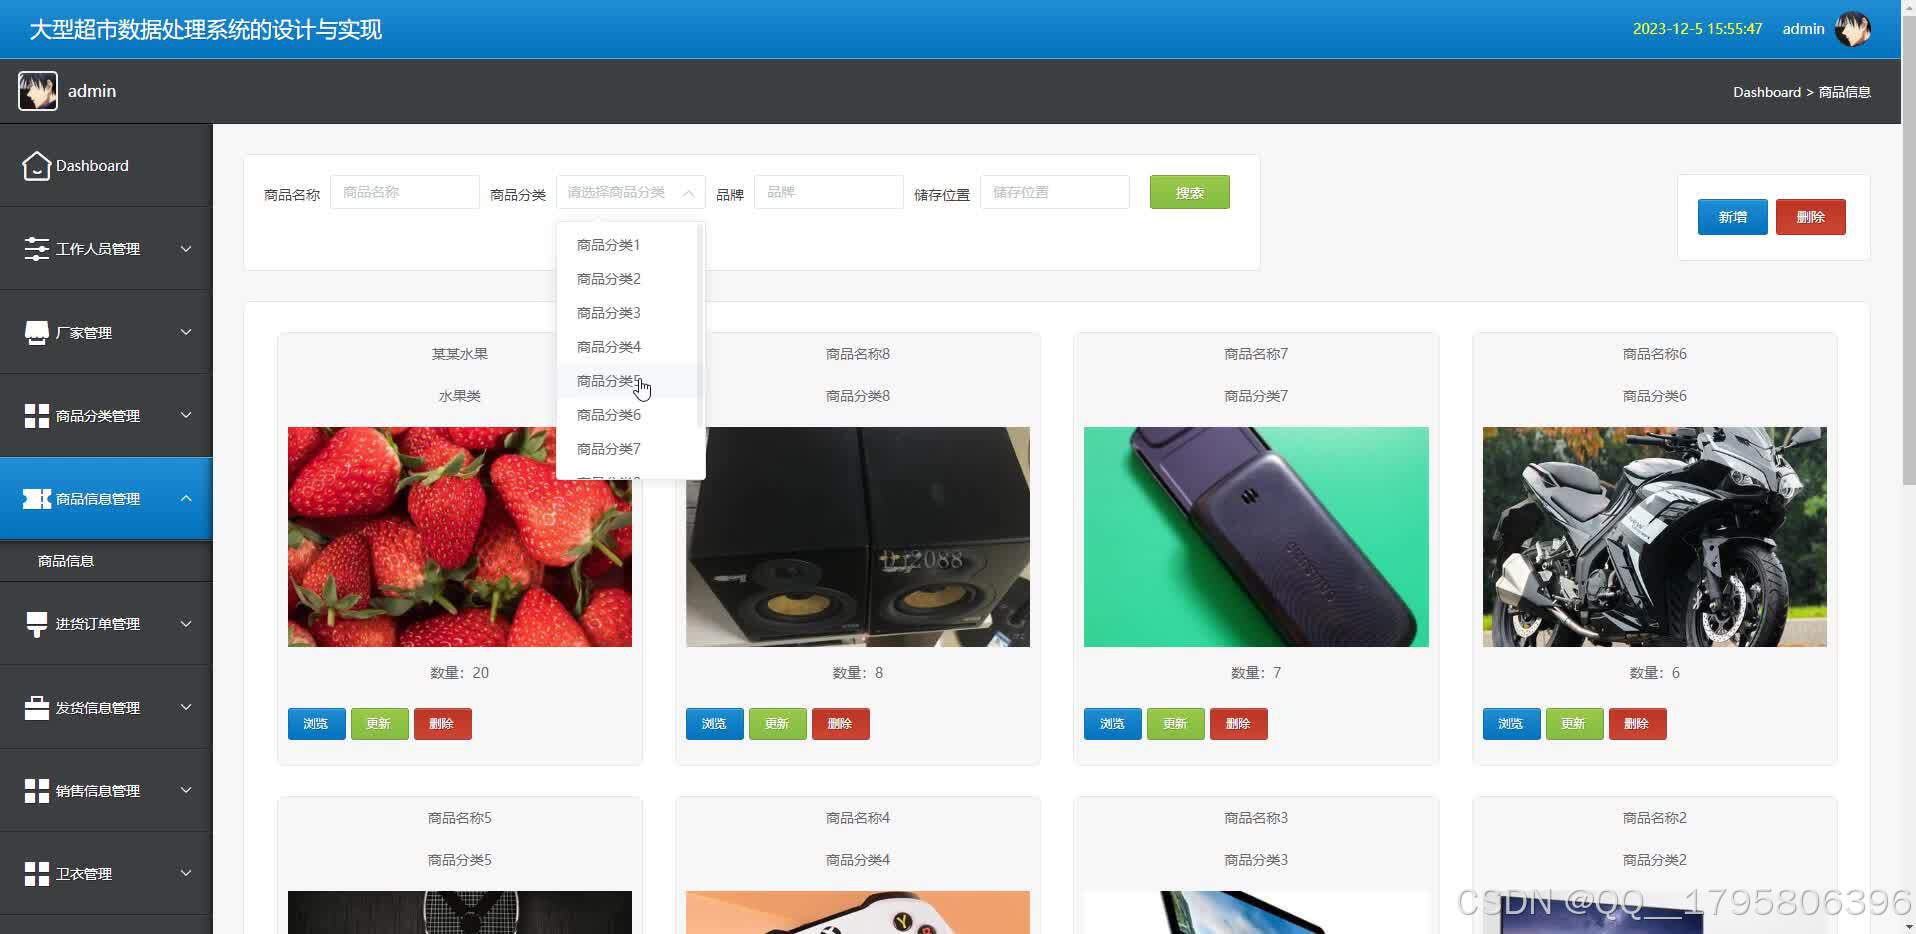The width and height of the screenshot is (1916, 934).
Task: Click 浏览 on the 商品名称8 card
Action: [714, 724]
